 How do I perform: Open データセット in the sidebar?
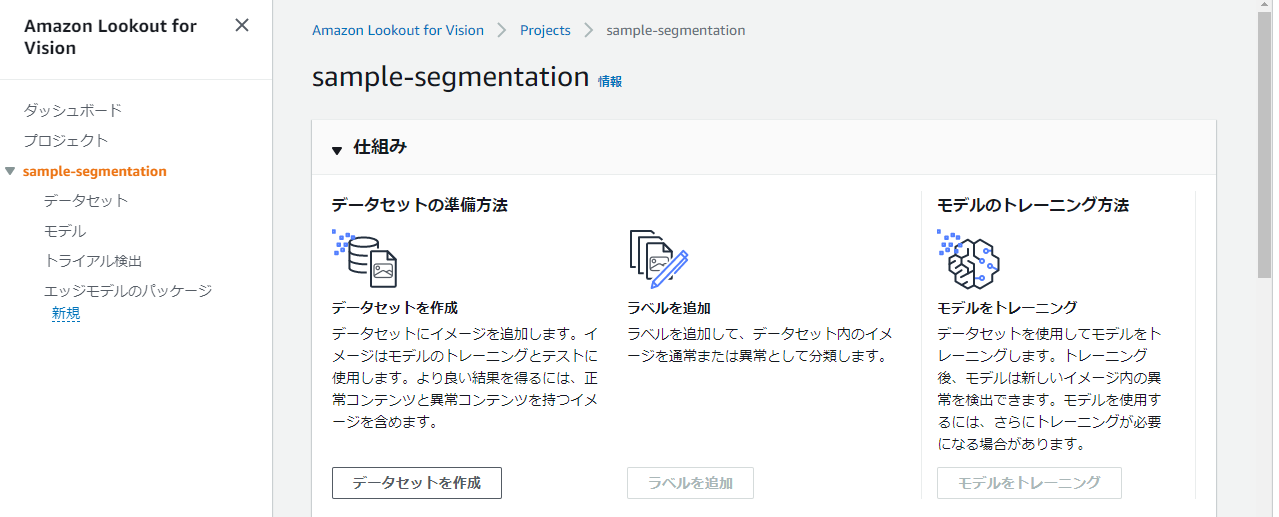tap(86, 200)
